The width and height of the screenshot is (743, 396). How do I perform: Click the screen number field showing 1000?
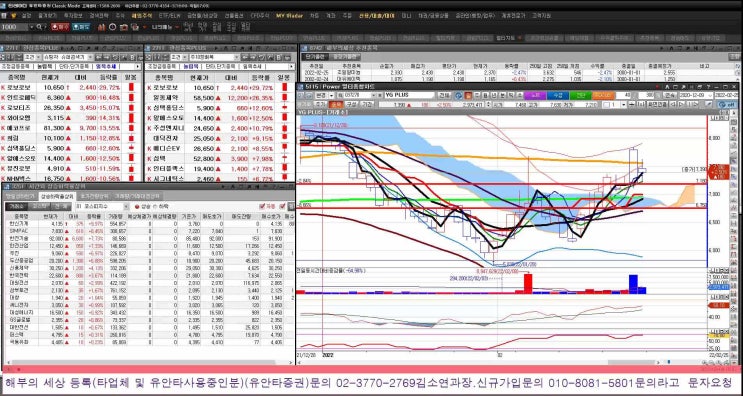[x=15, y=27]
